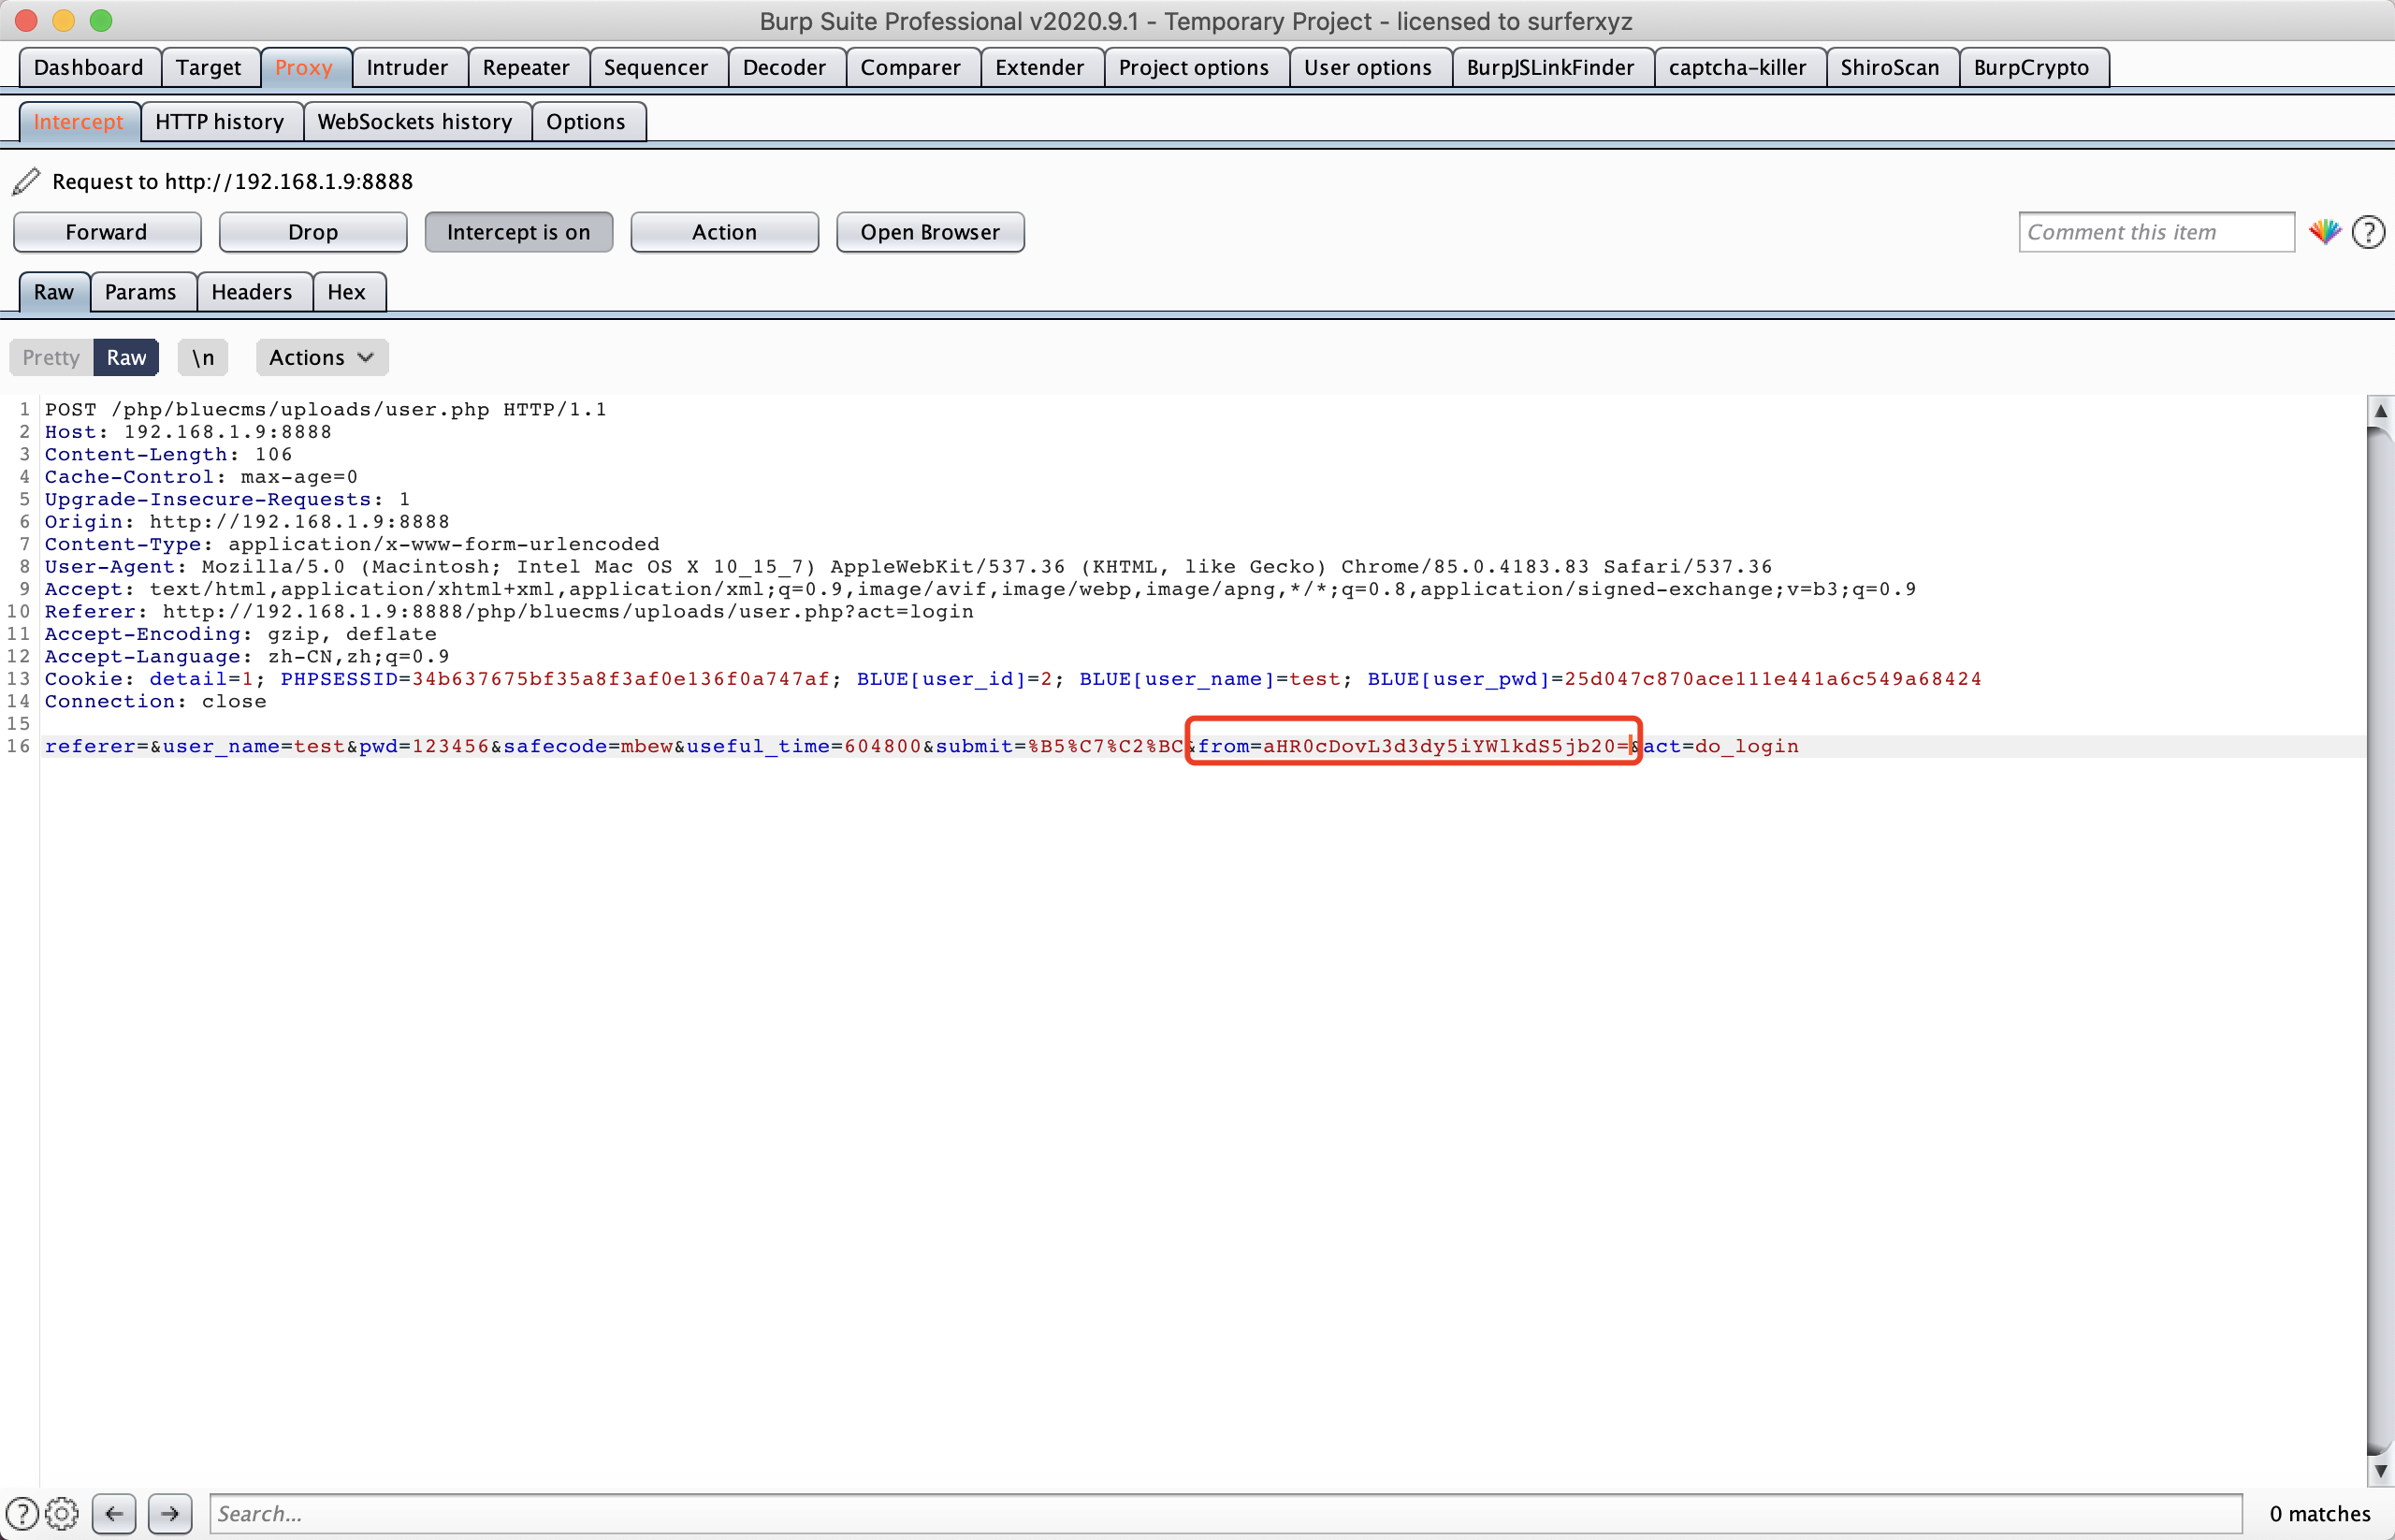Click the help icon next to the comment field
The width and height of the screenshot is (2395, 1540).
point(2367,232)
